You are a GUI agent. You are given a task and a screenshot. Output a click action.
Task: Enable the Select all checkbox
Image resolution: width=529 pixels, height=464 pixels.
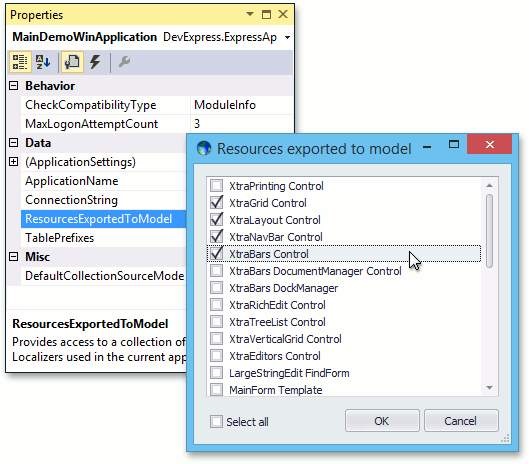point(216,421)
